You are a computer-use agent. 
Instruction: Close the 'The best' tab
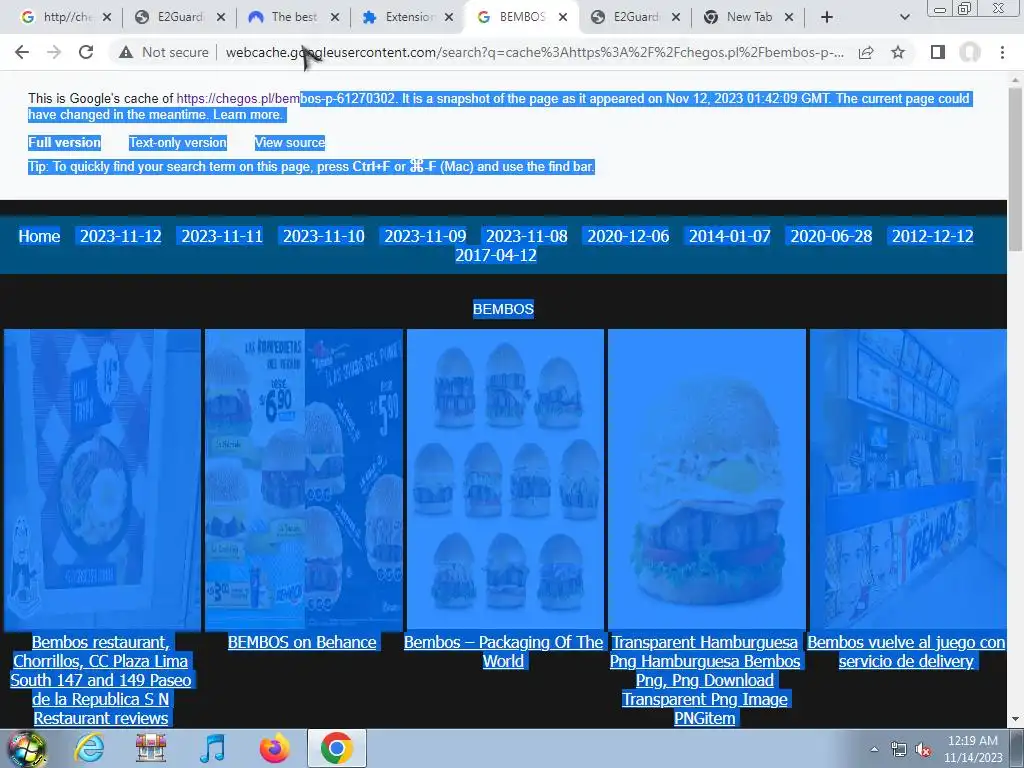(335, 18)
